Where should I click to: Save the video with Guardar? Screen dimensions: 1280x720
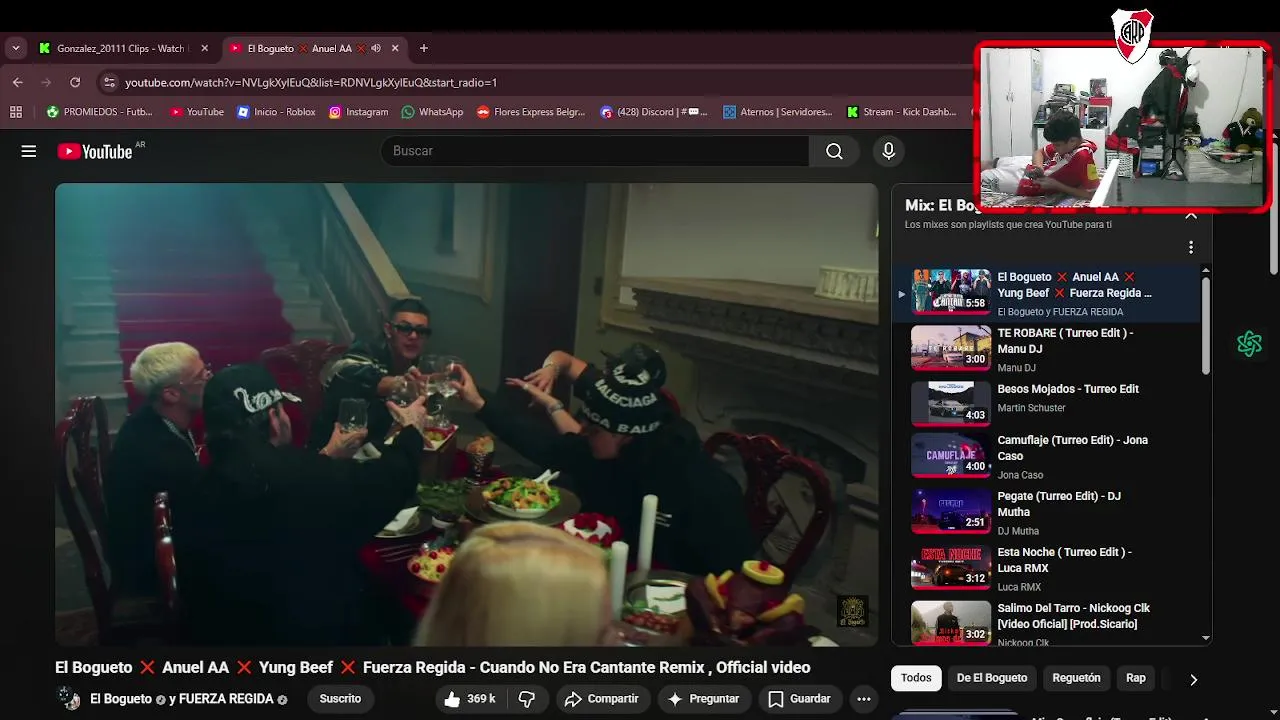[x=799, y=699]
